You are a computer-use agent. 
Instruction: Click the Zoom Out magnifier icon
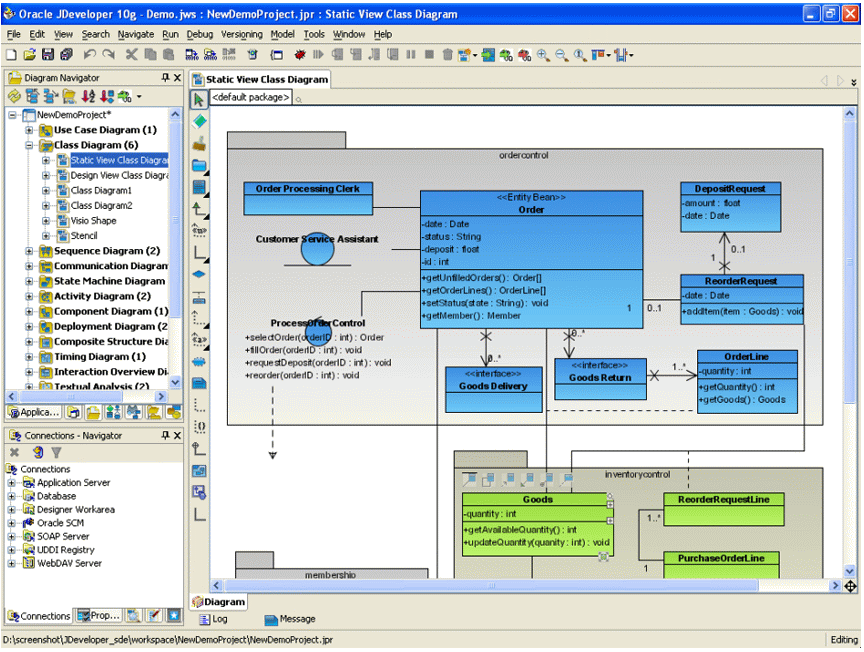561,55
